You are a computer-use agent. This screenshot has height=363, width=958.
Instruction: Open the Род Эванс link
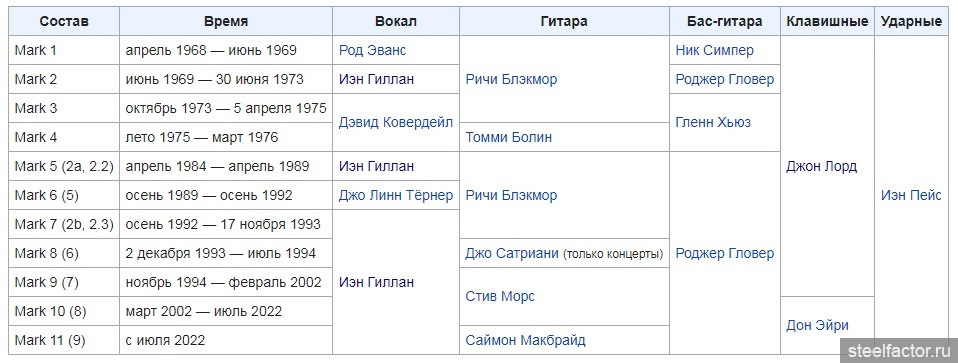pos(372,50)
